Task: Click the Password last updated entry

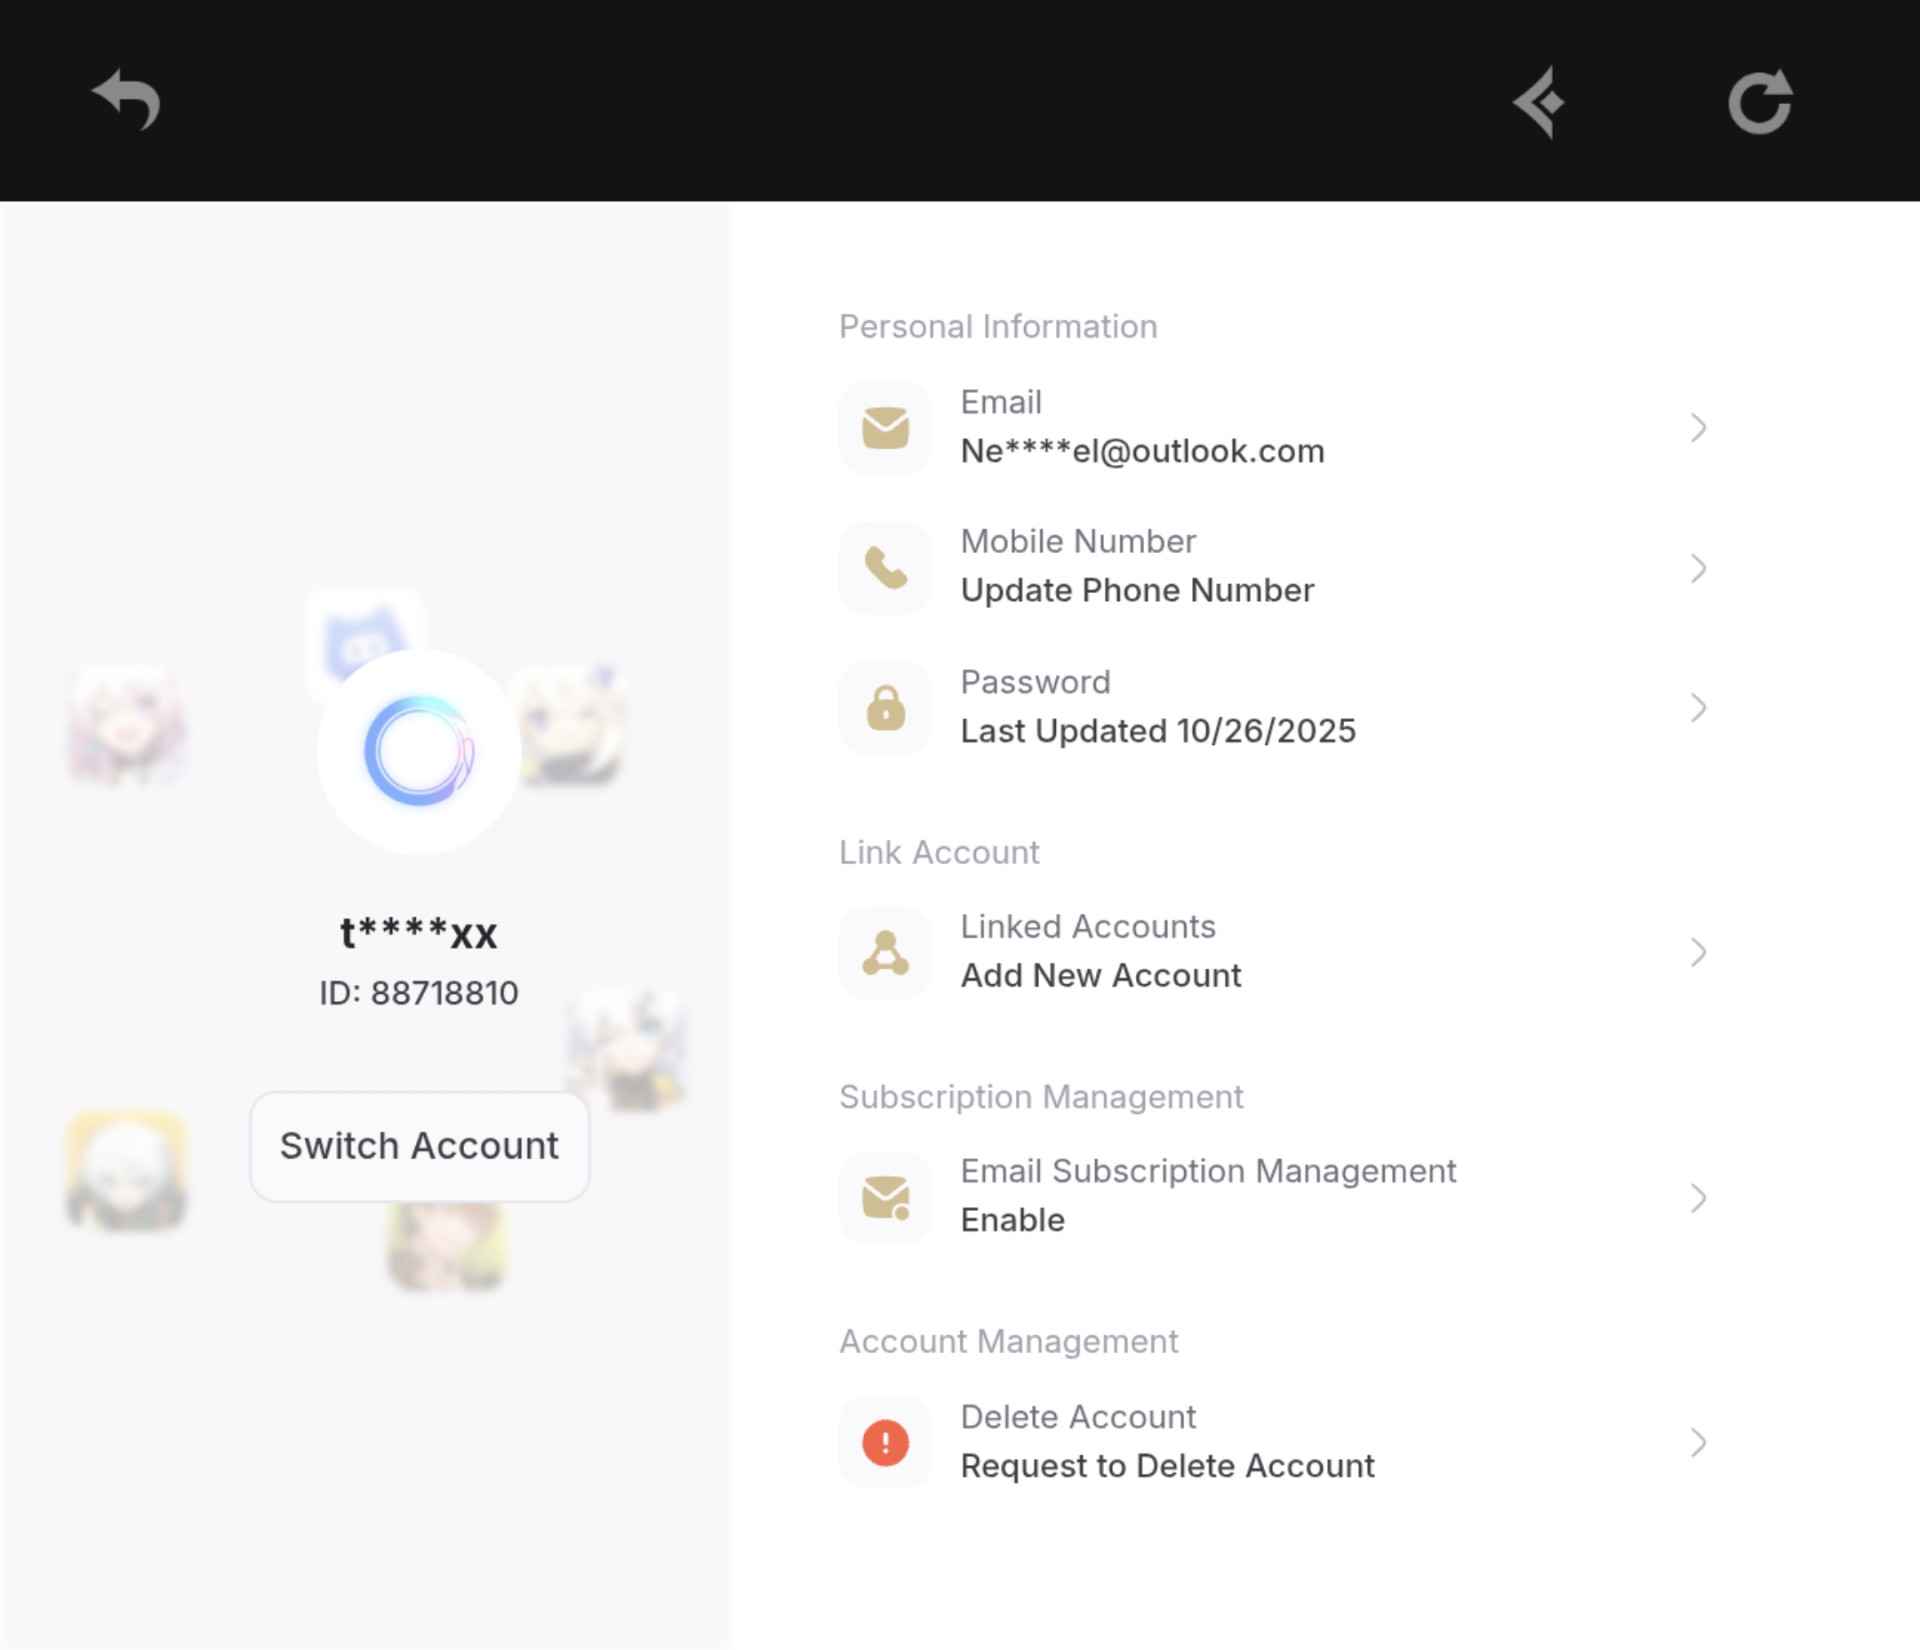Action: [x=1157, y=730]
